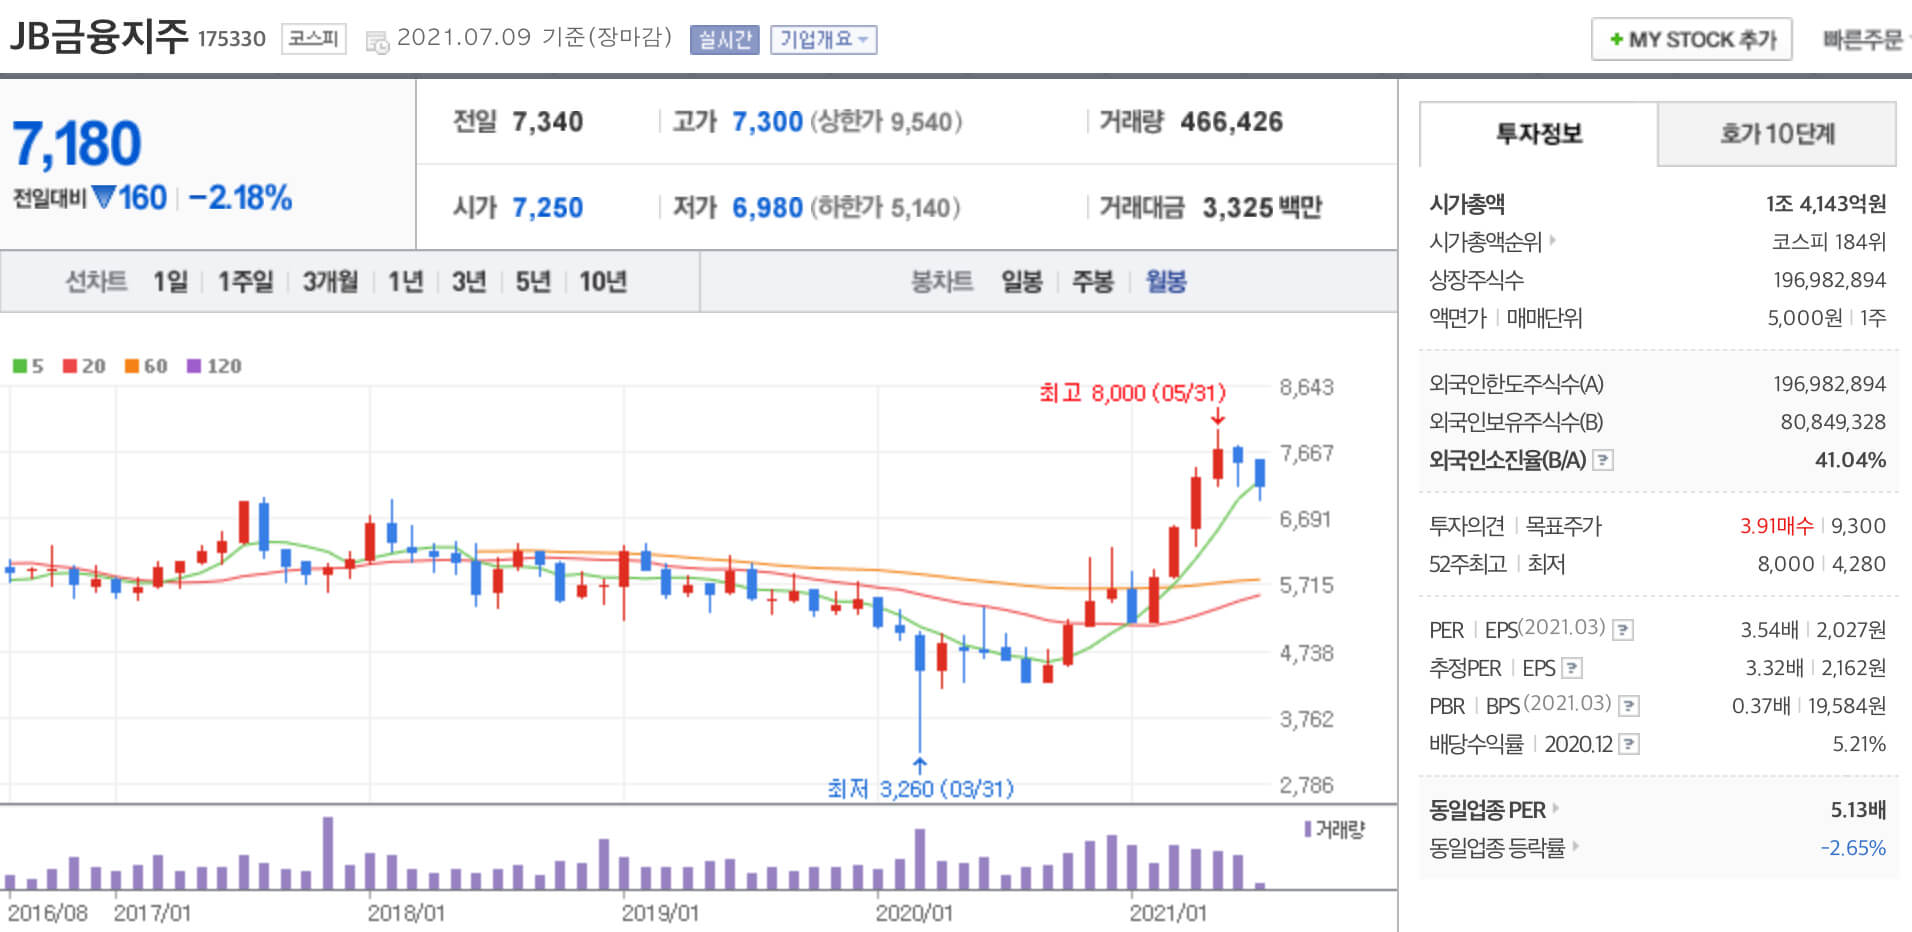The image size is (1912, 932).
Task: Click the 시가총액 value 1조 4,143억원
Action: coord(1826,204)
